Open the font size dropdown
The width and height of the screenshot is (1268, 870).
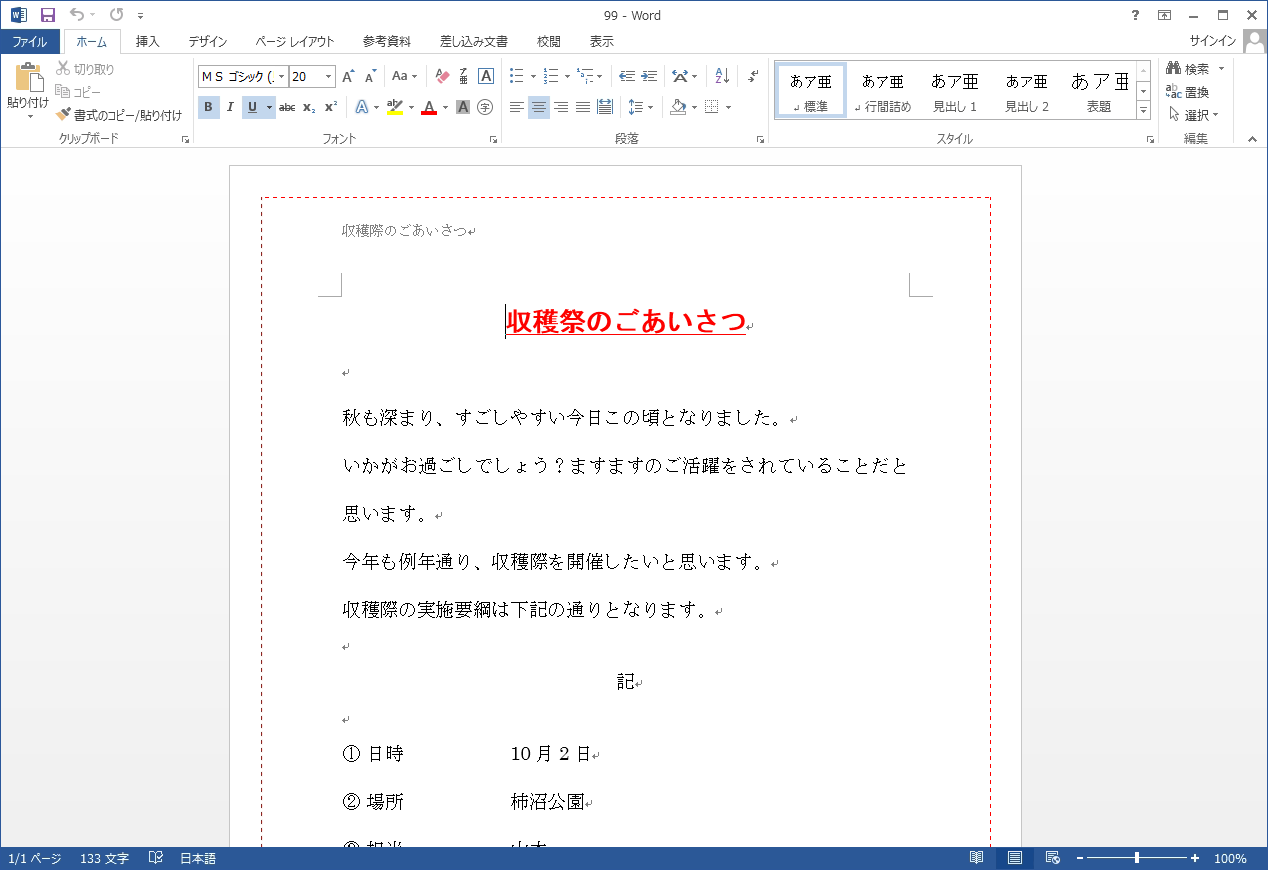[329, 76]
